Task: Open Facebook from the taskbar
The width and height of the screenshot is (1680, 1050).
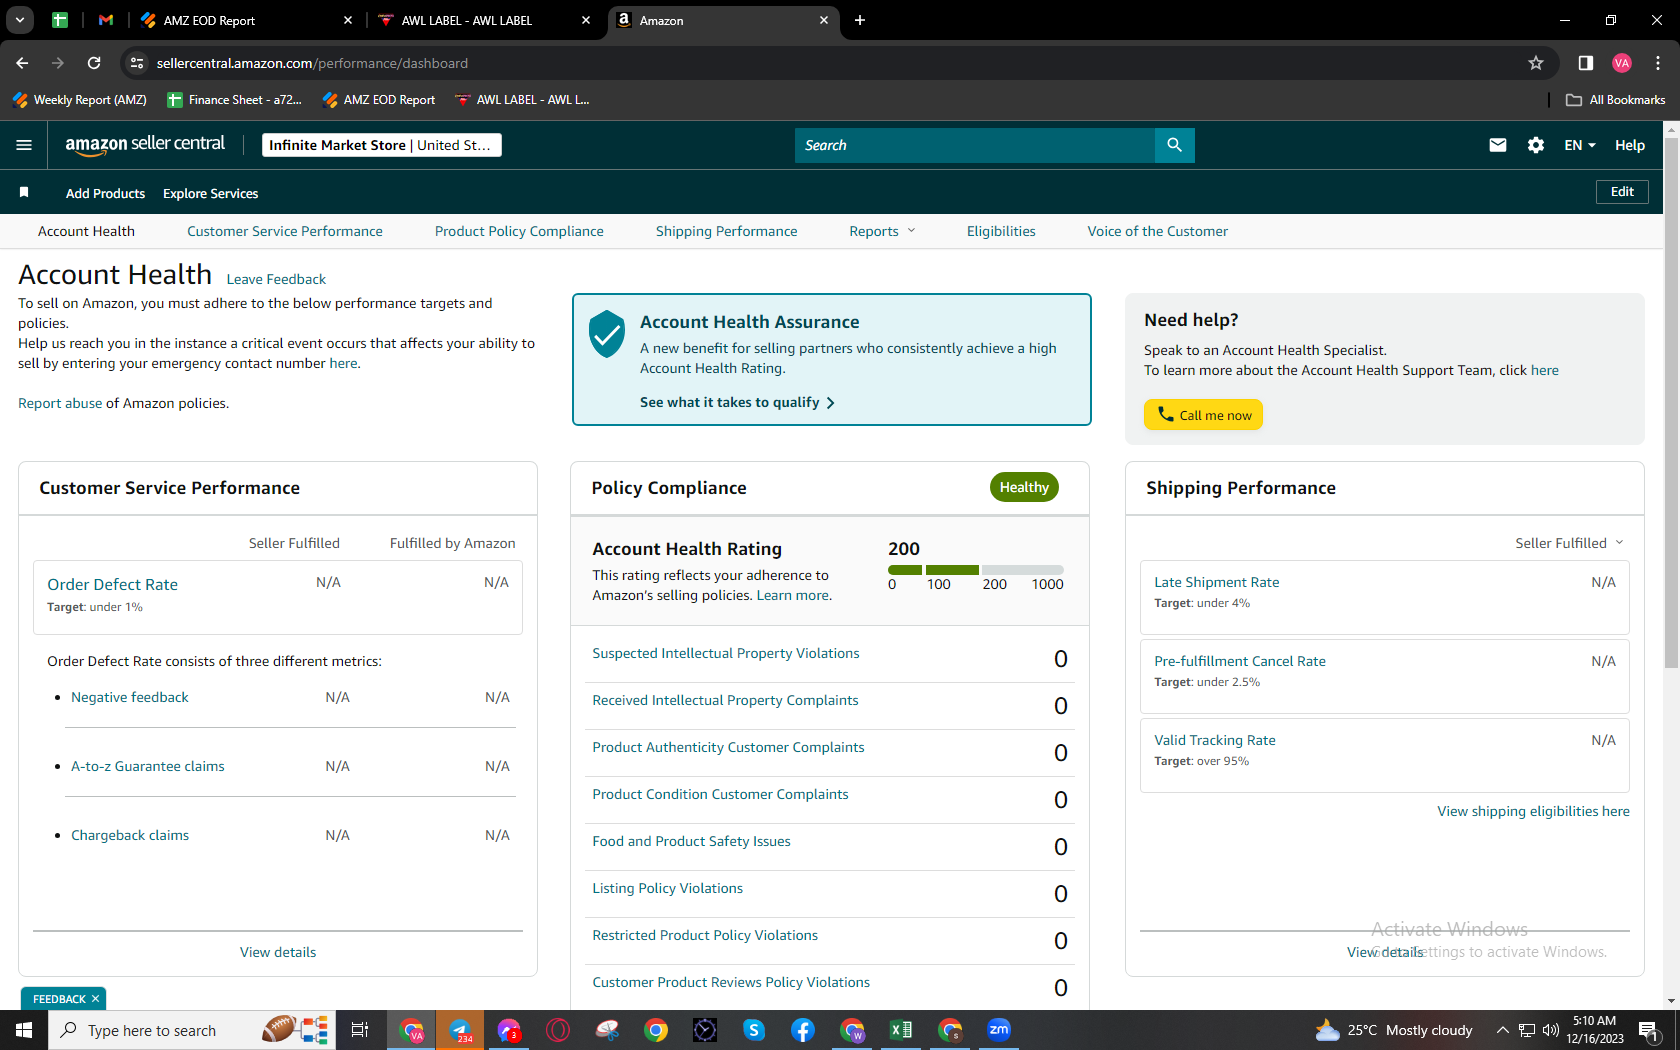Action: coord(803,1030)
